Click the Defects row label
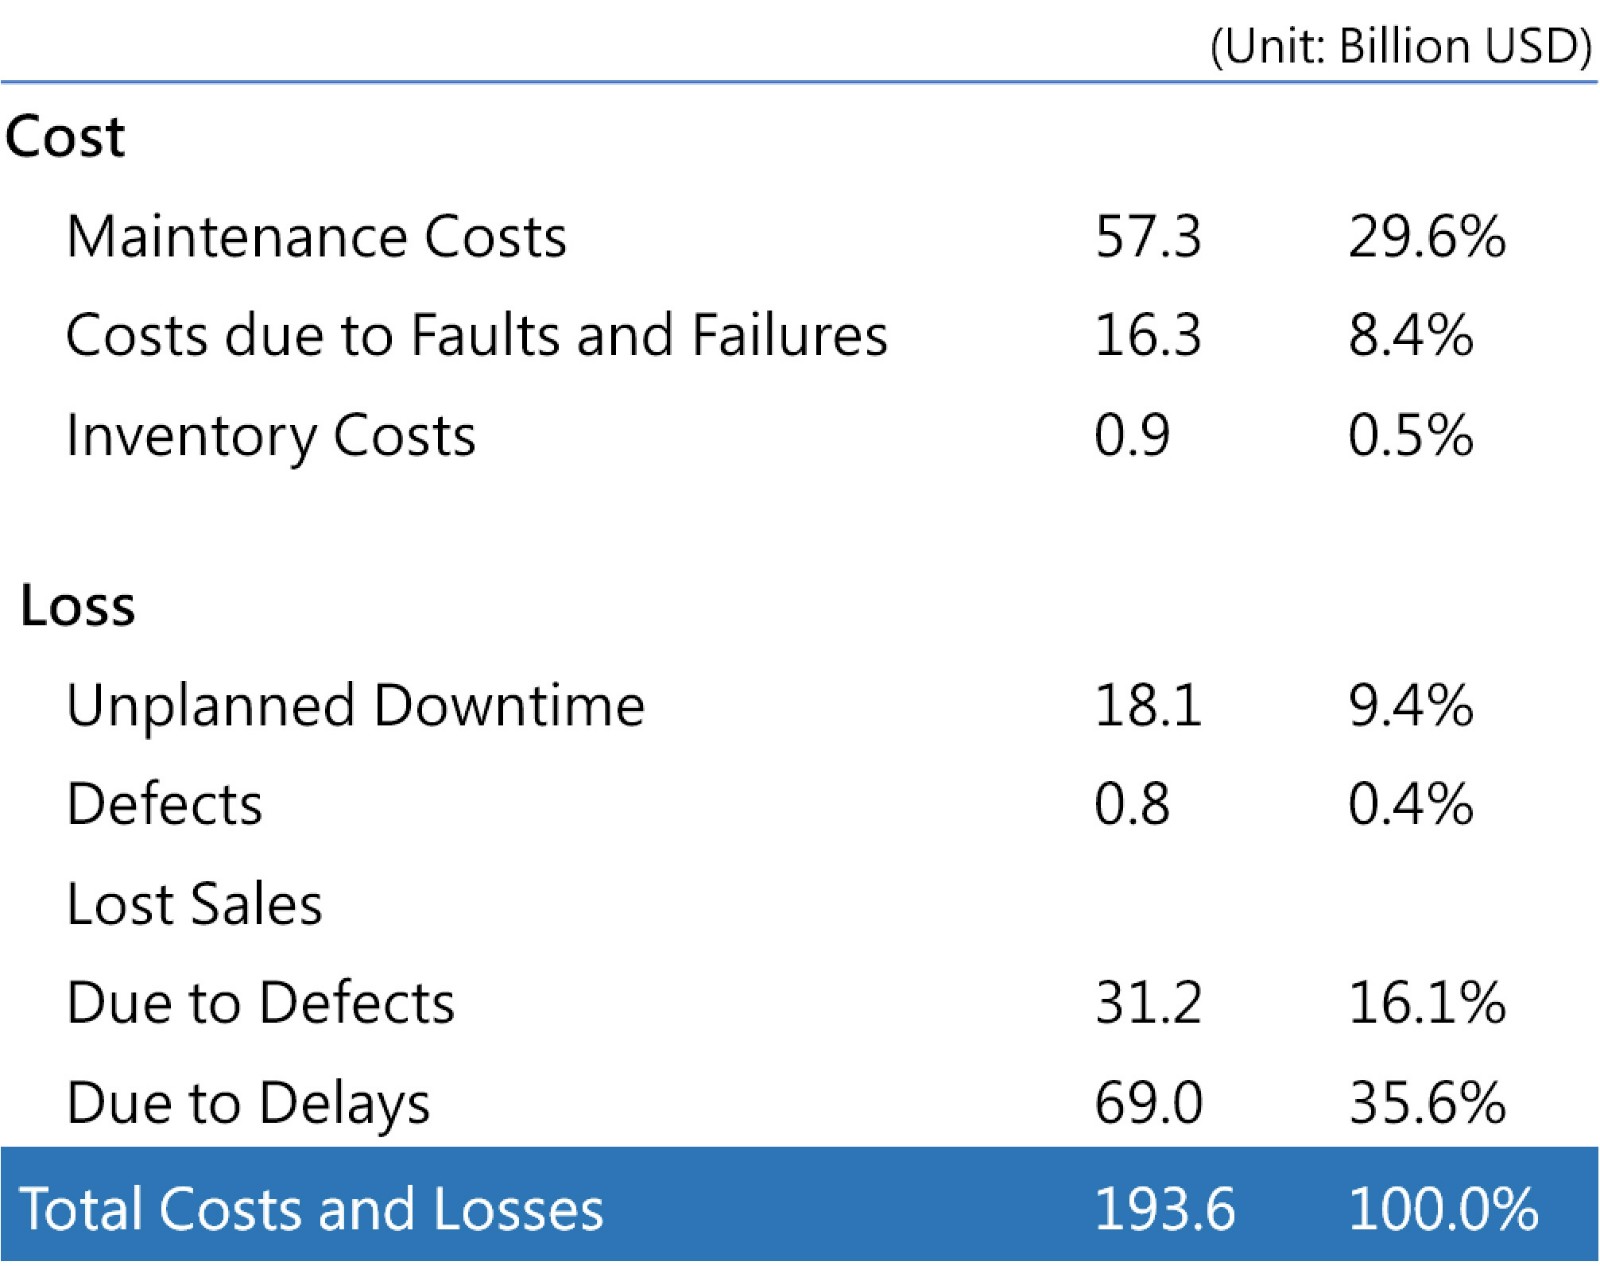1600x1272 pixels. point(164,804)
